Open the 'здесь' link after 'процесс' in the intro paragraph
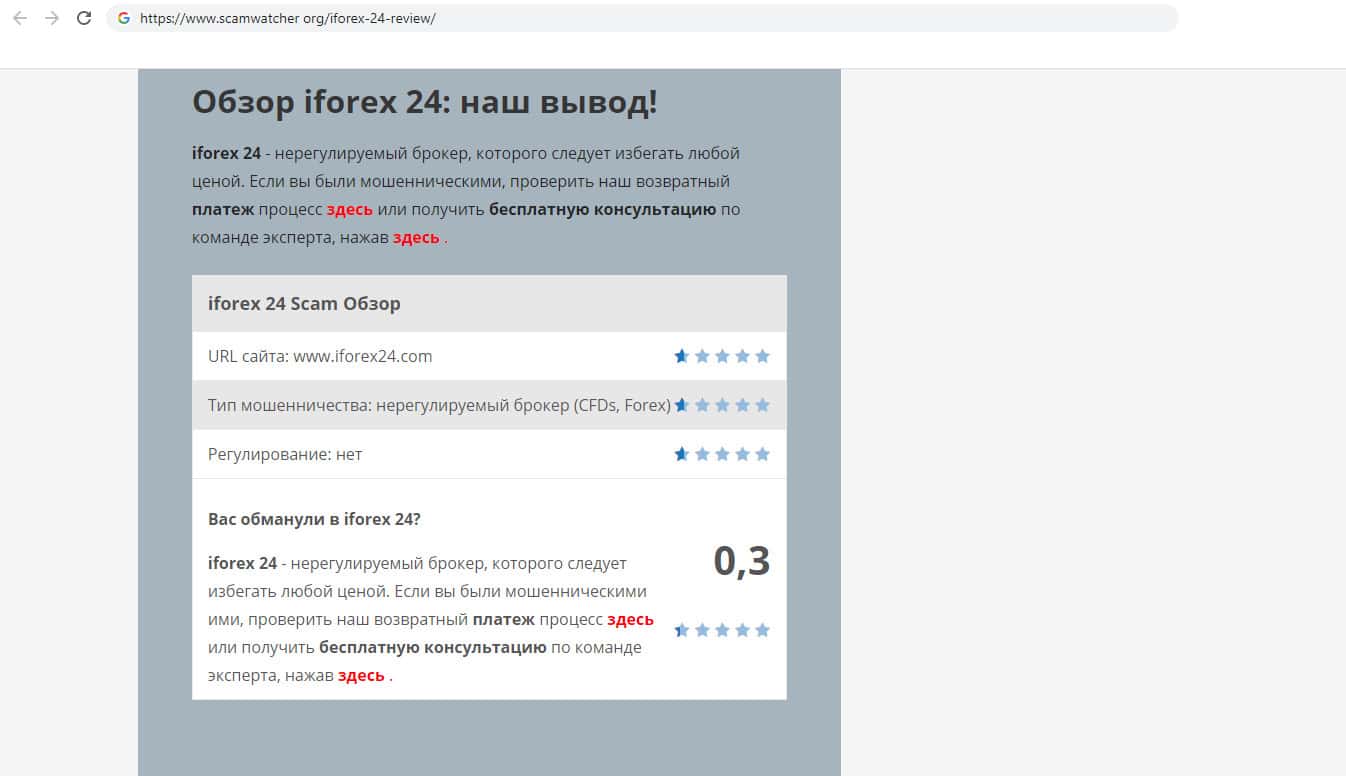 click(x=350, y=210)
